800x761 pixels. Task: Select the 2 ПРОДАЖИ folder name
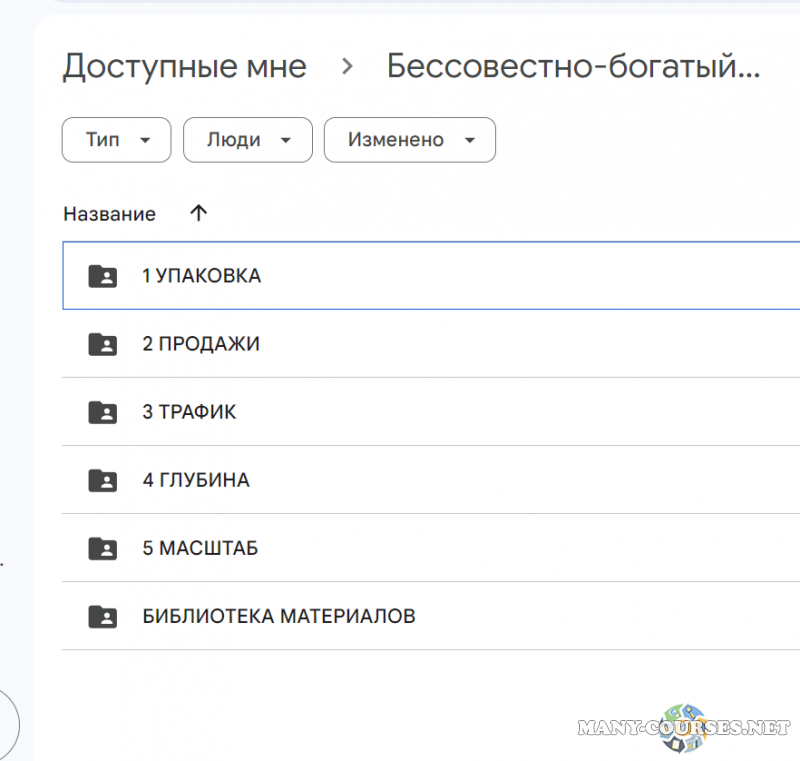click(x=200, y=344)
